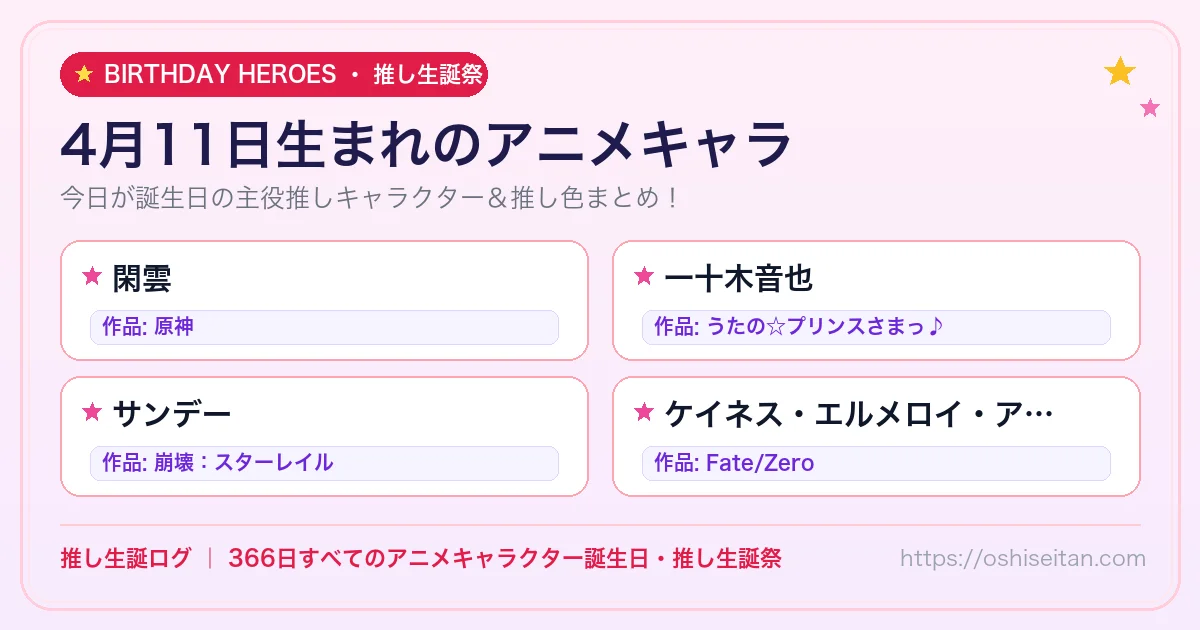Viewport: 1200px width, 630px height.
Task: Click the pink star beside サンデー
Action: (x=92, y=412)
